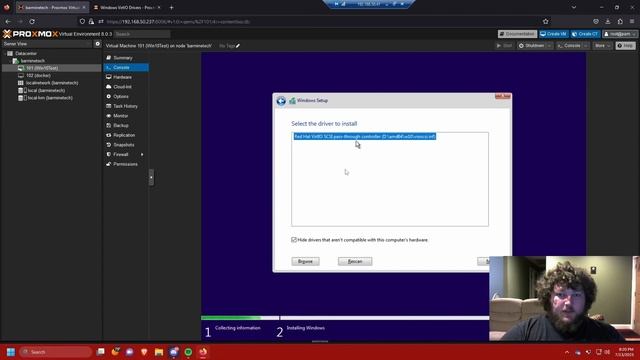640x360 pixels.
Task: Collapse the barnmetech node in tree
Action: [x=11, y=61]
